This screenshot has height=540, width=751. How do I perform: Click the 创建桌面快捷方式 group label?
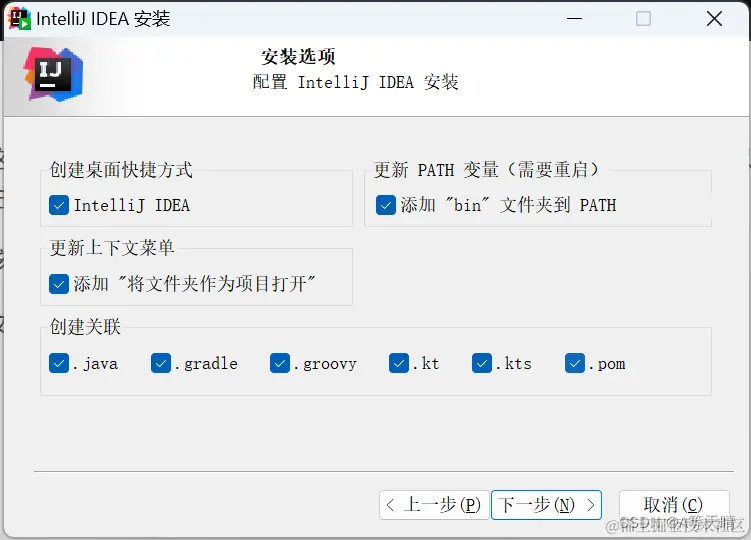pos(121,170)
